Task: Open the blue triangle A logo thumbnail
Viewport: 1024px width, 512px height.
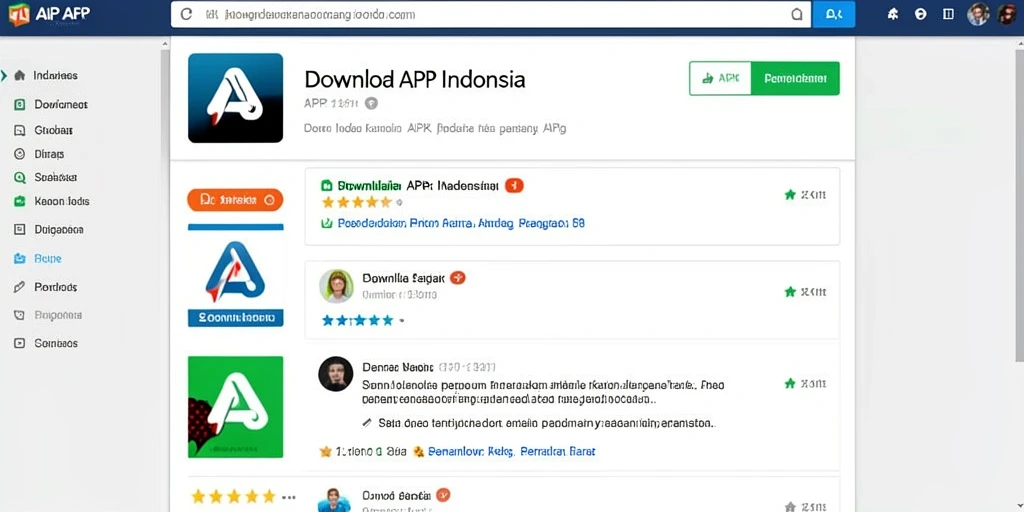Action: pos(236,270)
